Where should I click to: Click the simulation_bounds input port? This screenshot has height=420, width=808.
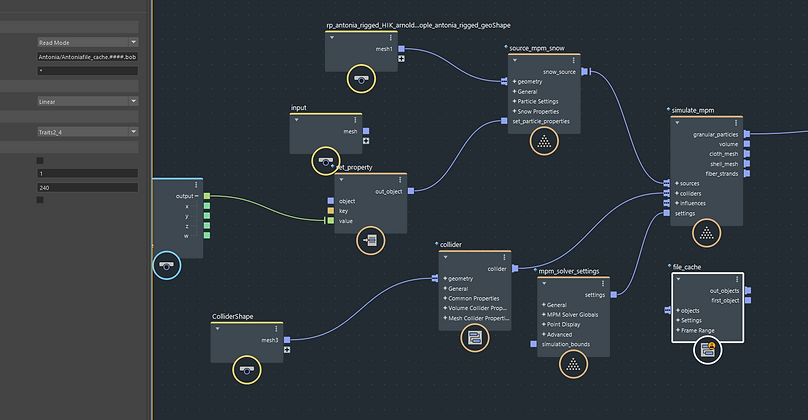pyautogui.click(x=533, y=344)
